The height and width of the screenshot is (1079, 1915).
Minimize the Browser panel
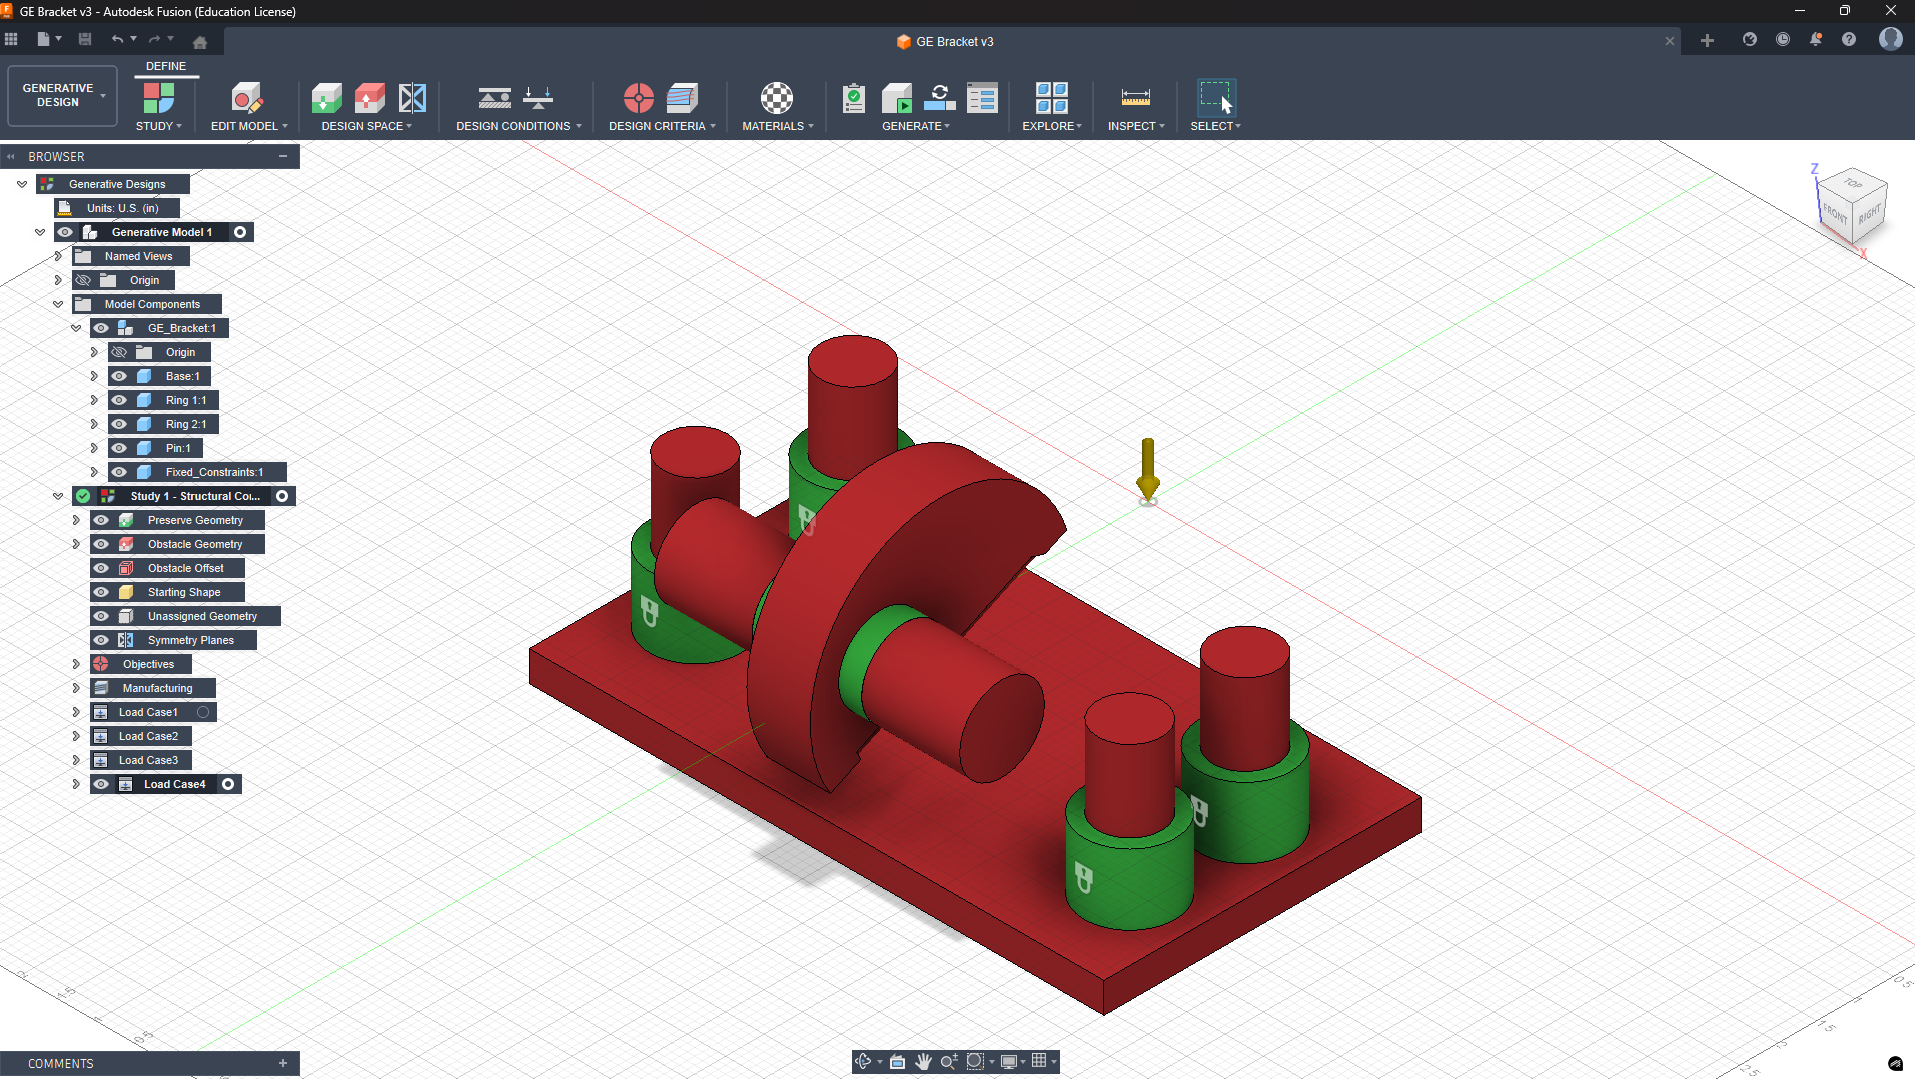point(283,156)
